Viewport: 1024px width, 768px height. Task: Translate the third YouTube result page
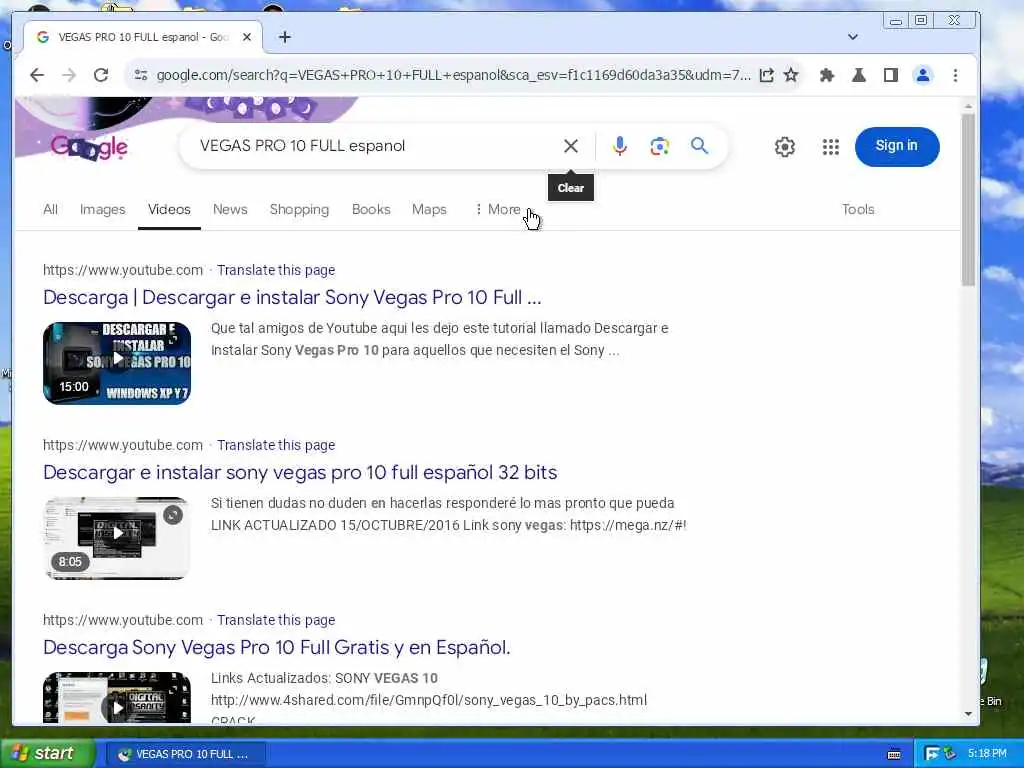[276, 620]
